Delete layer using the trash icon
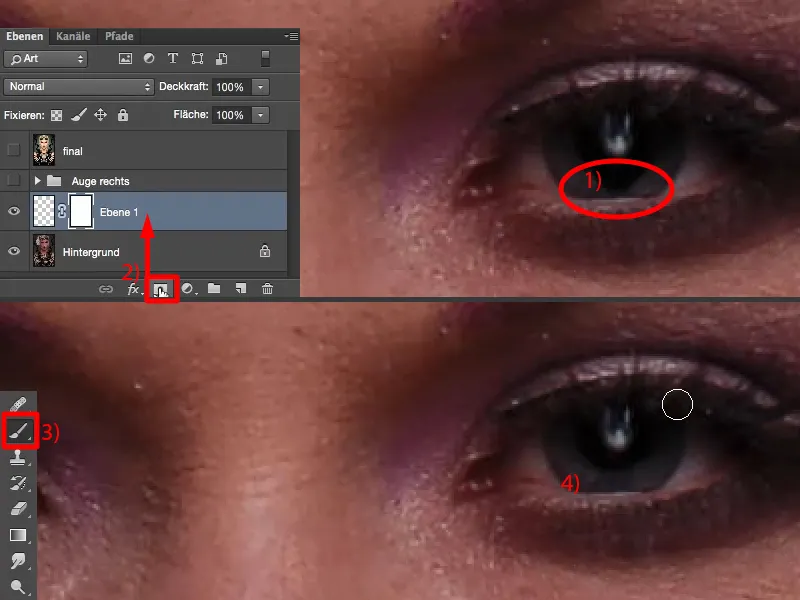The height and width of the screenshot is (600, 800). point(268,287)
